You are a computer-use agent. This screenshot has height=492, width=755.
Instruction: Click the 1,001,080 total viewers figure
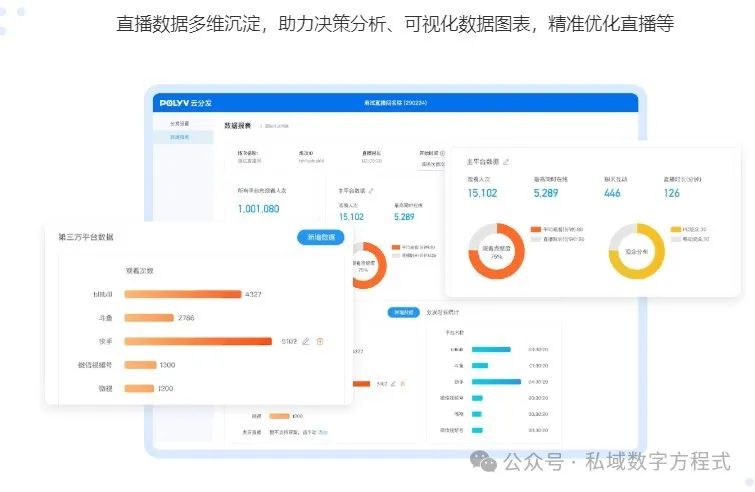258,209
